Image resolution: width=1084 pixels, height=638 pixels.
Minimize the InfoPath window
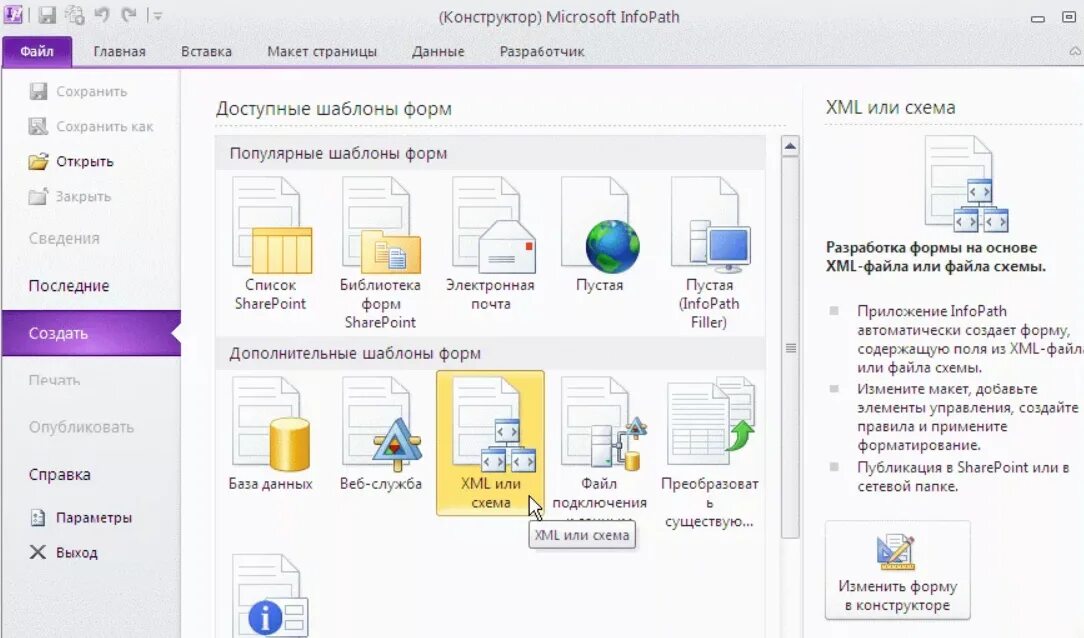point(1038,18)
